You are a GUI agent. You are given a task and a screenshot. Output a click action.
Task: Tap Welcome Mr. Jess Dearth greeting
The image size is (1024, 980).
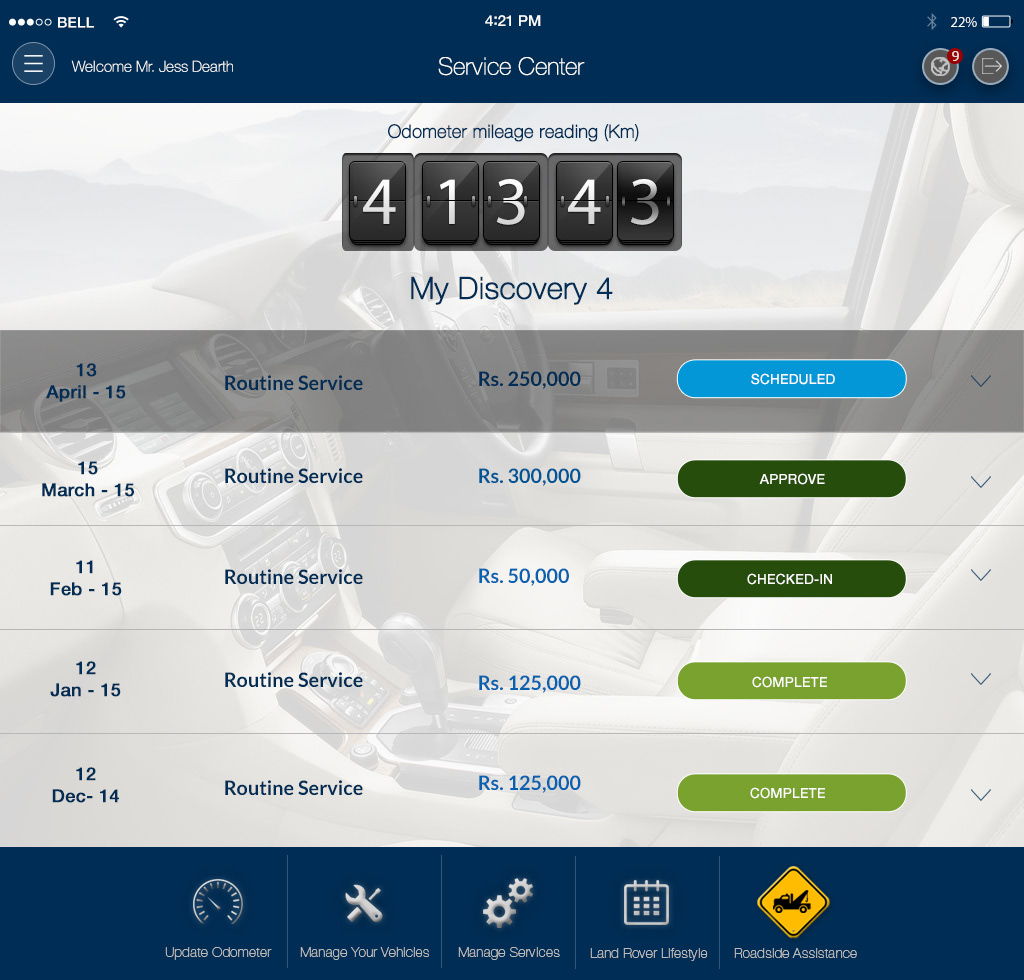[152, 67]
